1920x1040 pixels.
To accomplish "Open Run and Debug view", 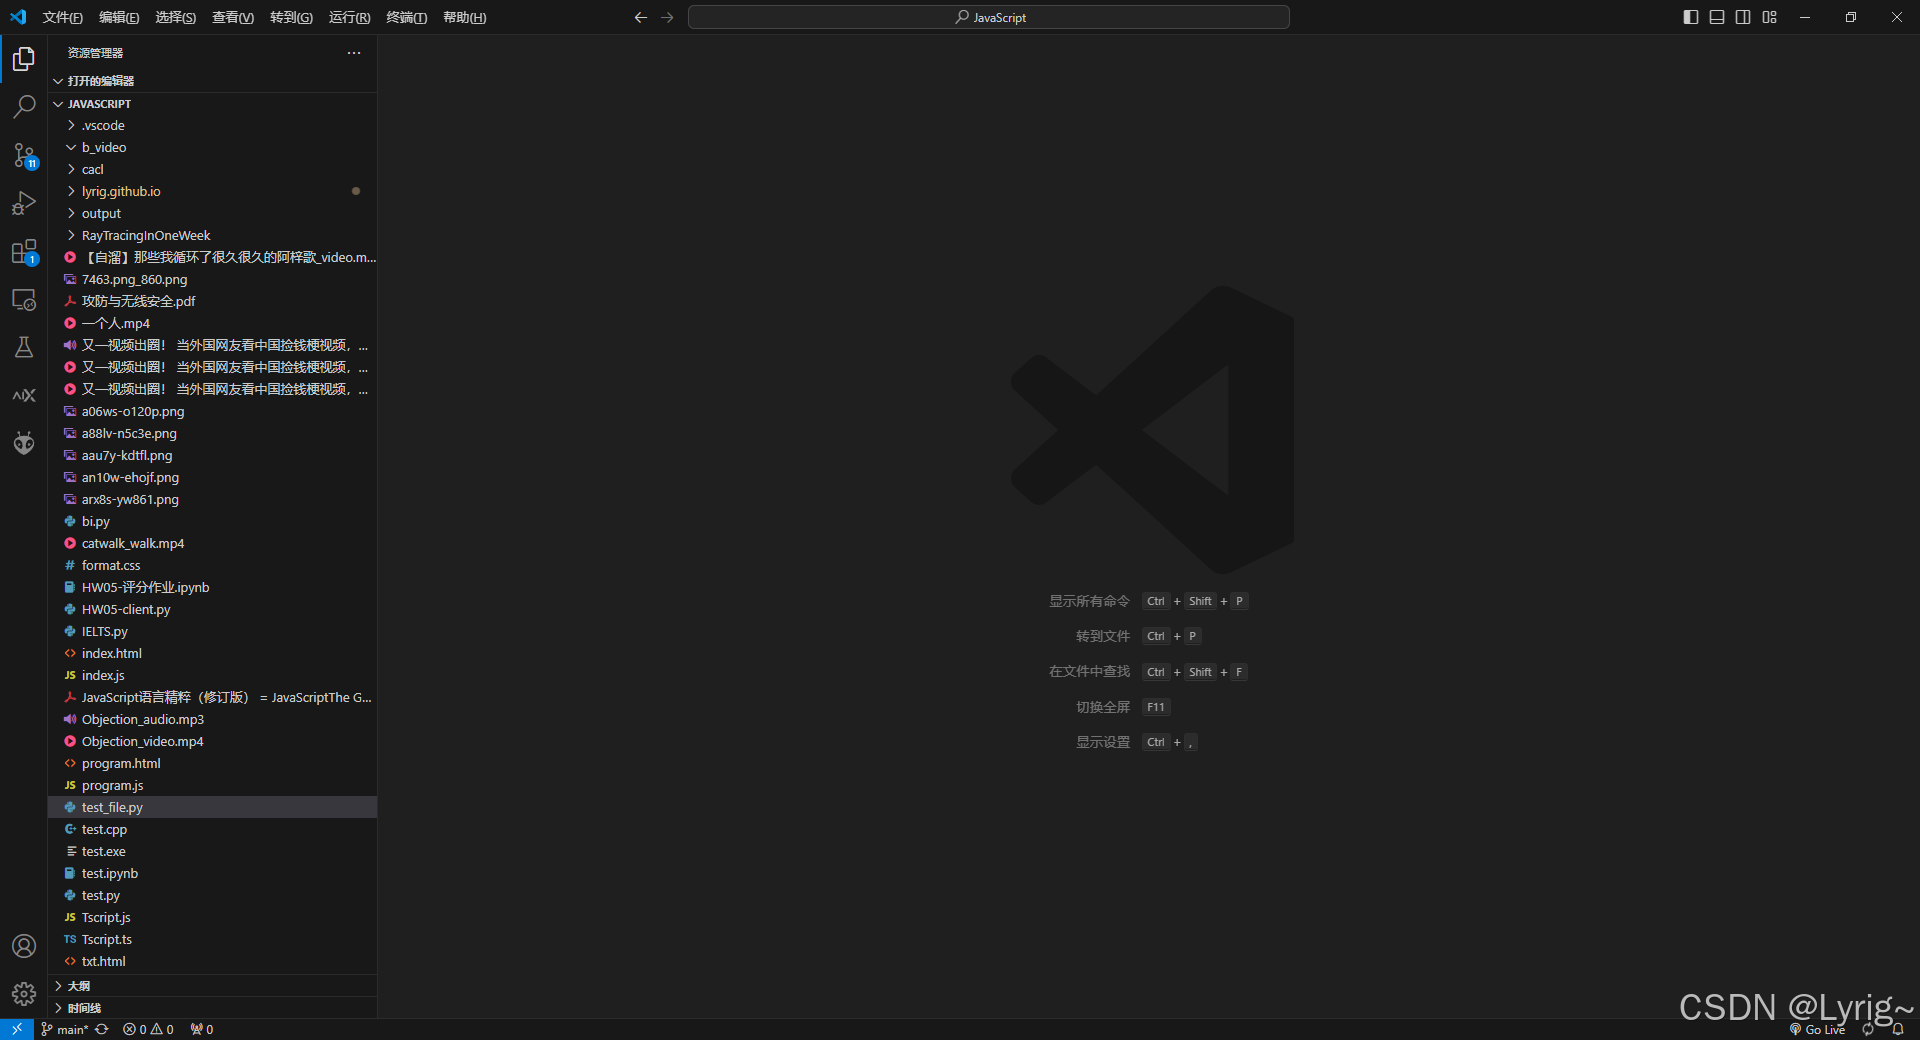I will pyautogui.click(x=24, y=203).
